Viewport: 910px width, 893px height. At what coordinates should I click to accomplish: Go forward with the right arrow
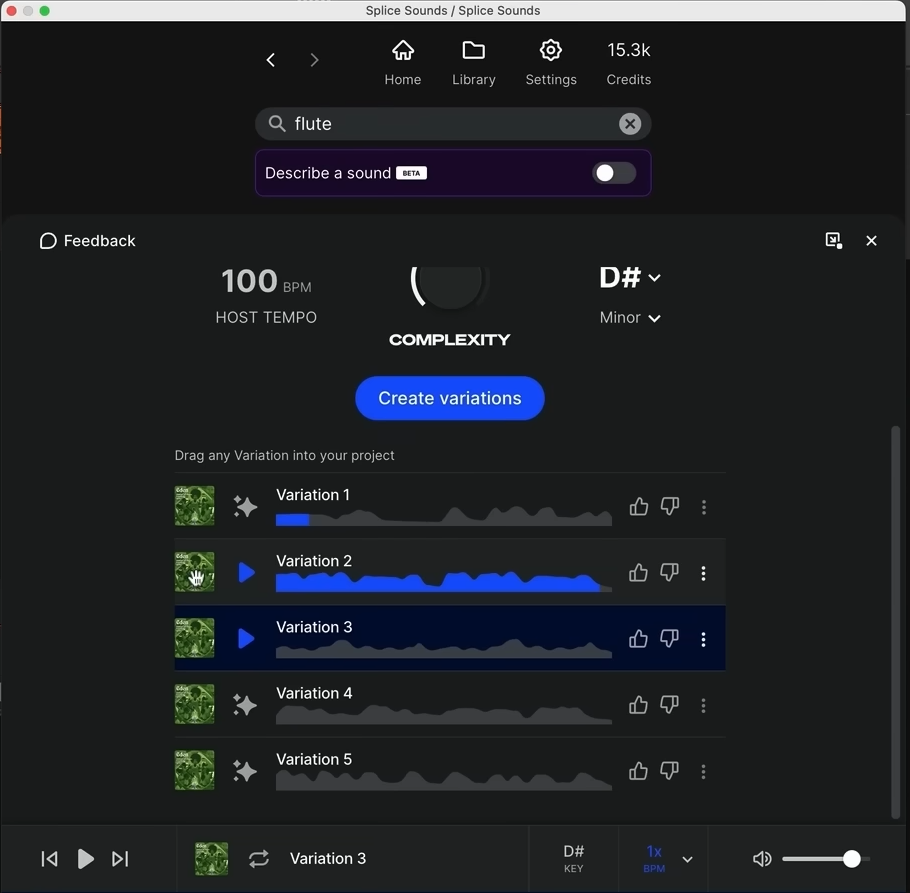click(314, 60)
